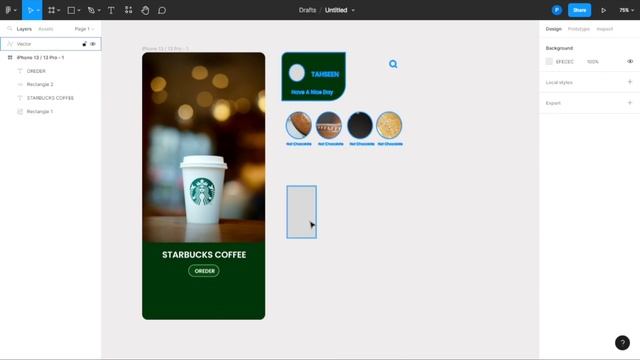Image resolution: width=640 pixels, height=360 pixels.
Task: Open Move tool options dropdown arrow
Action: click(38, 11)
